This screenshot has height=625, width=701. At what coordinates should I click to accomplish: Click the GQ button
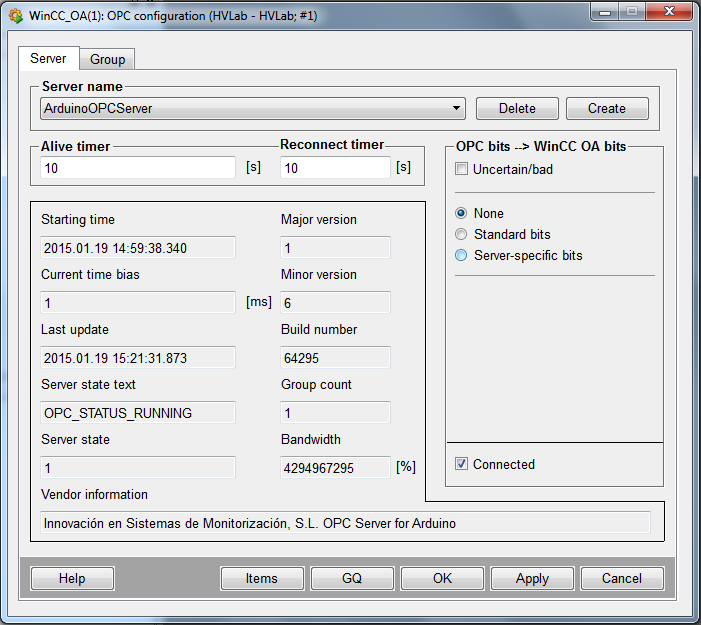(352, 579)
